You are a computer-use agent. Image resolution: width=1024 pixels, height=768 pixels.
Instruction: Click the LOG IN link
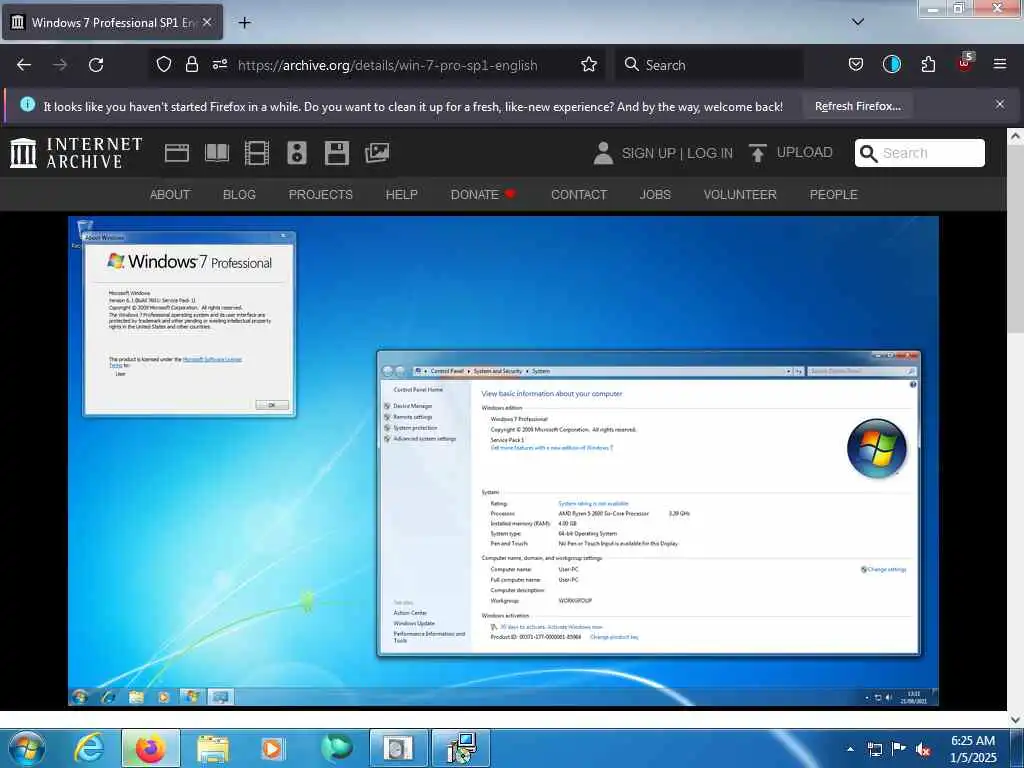tap(710, 153)
